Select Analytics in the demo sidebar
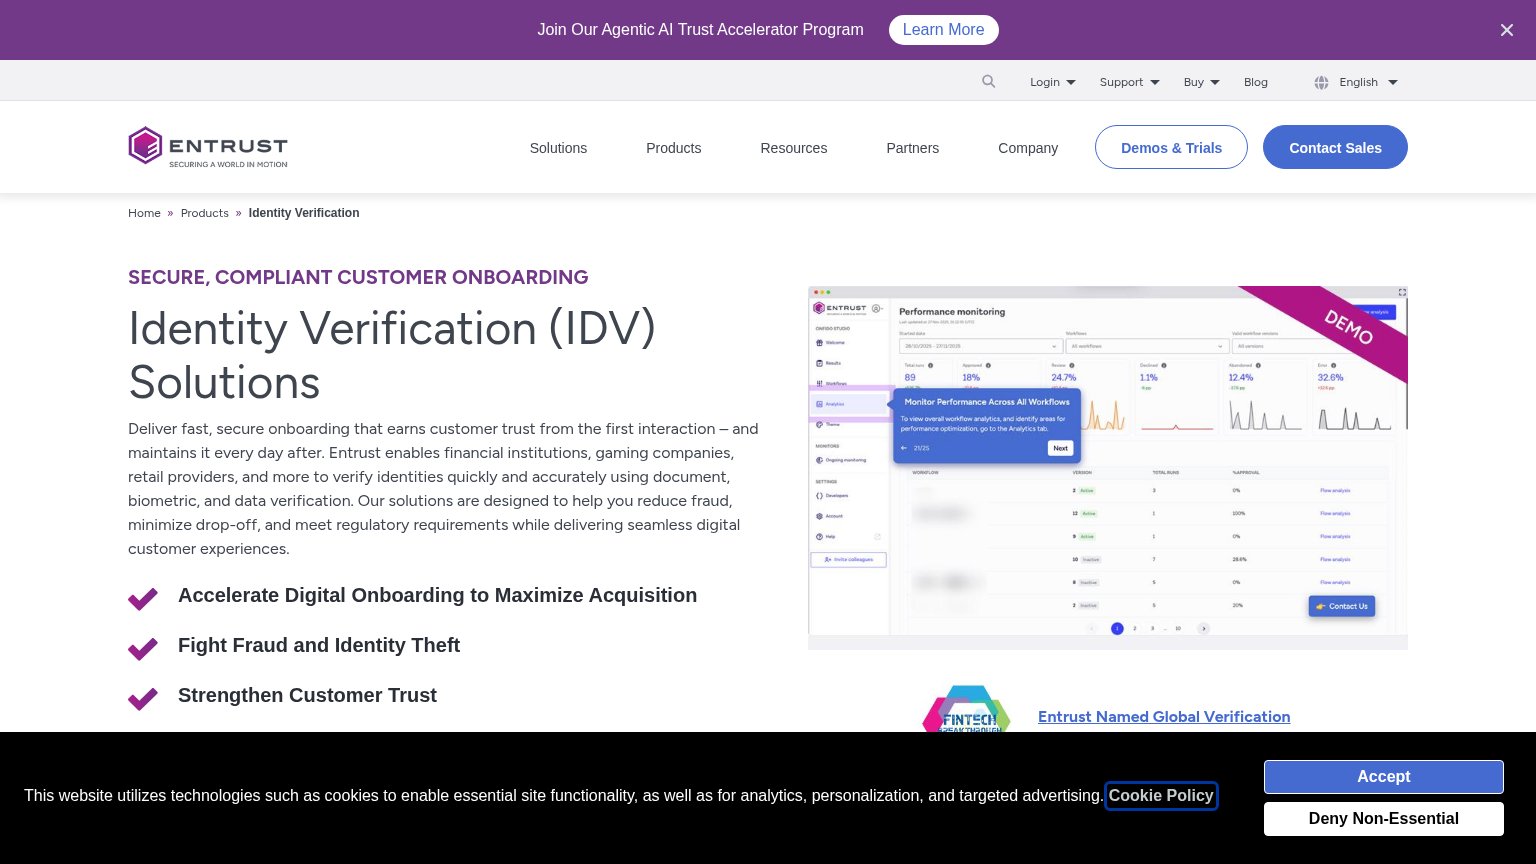The width and height of the screenshot is (1536, 864). click(x=850, y=404)
